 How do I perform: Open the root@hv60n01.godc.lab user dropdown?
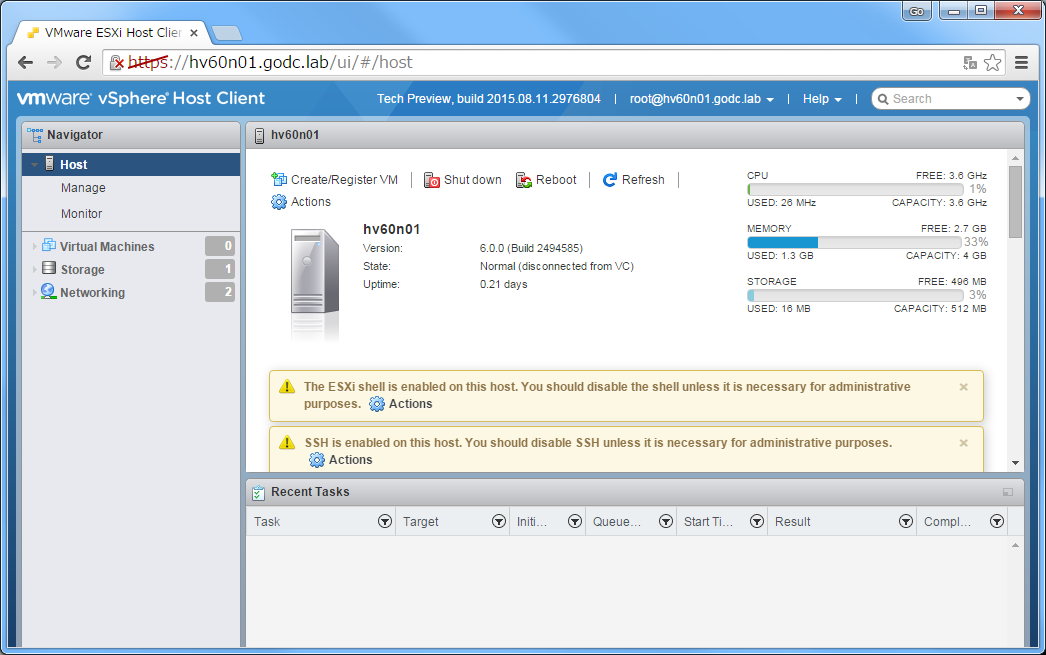(x=702, y=99)
